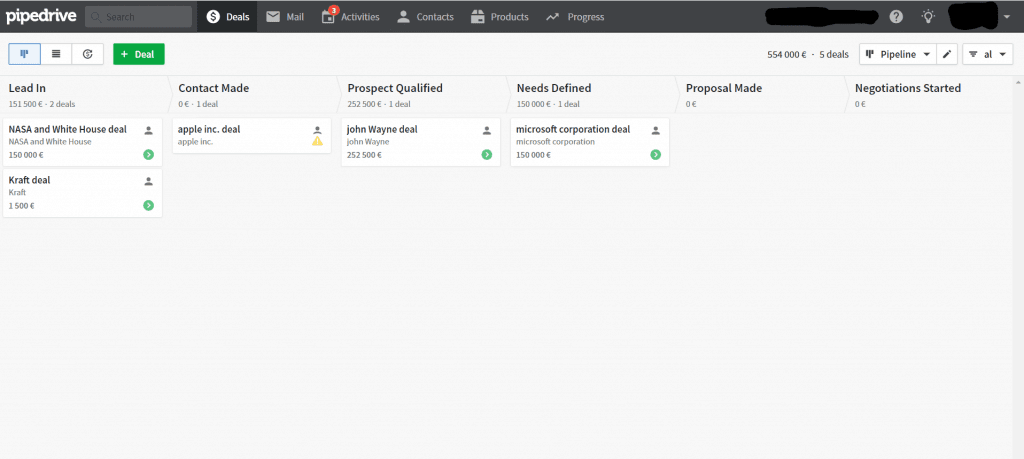This screenshot has width=1024, height=459.
Task: Click the 252 500 € value on john Wayne deal
Action: click(364, 155)
